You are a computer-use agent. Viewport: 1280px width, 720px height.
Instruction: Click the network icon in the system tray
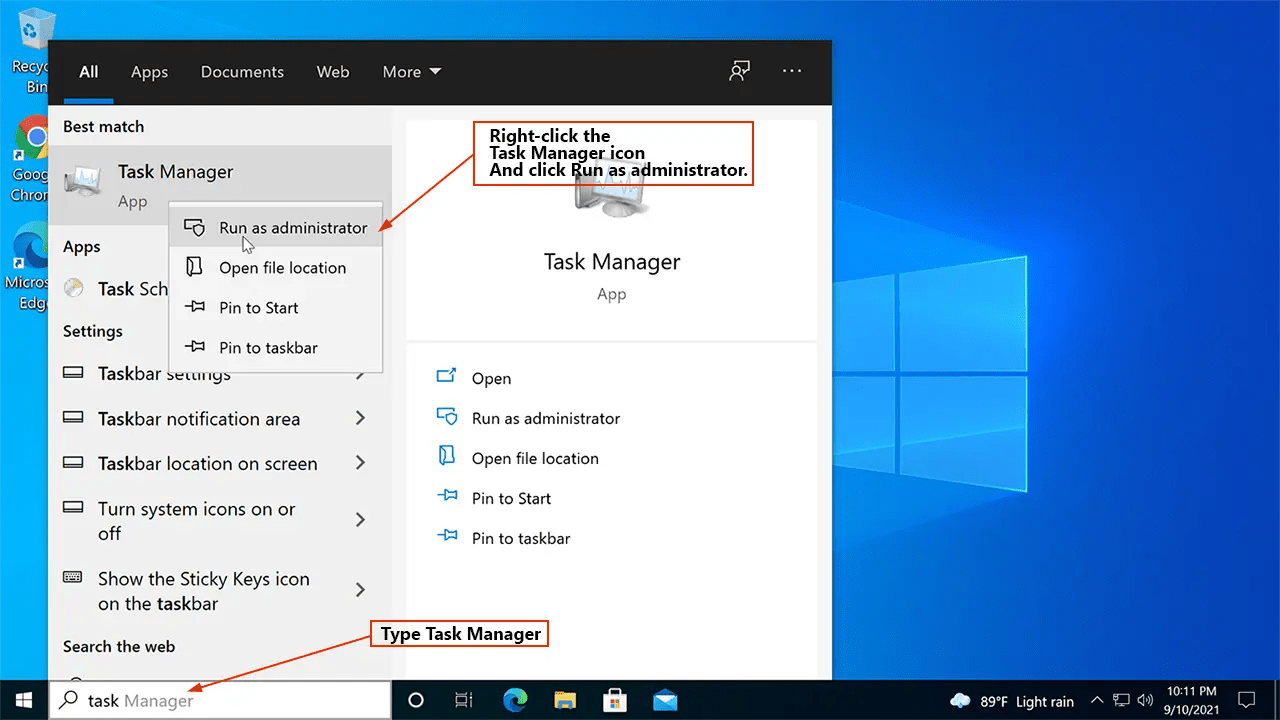click(1122, 700)
